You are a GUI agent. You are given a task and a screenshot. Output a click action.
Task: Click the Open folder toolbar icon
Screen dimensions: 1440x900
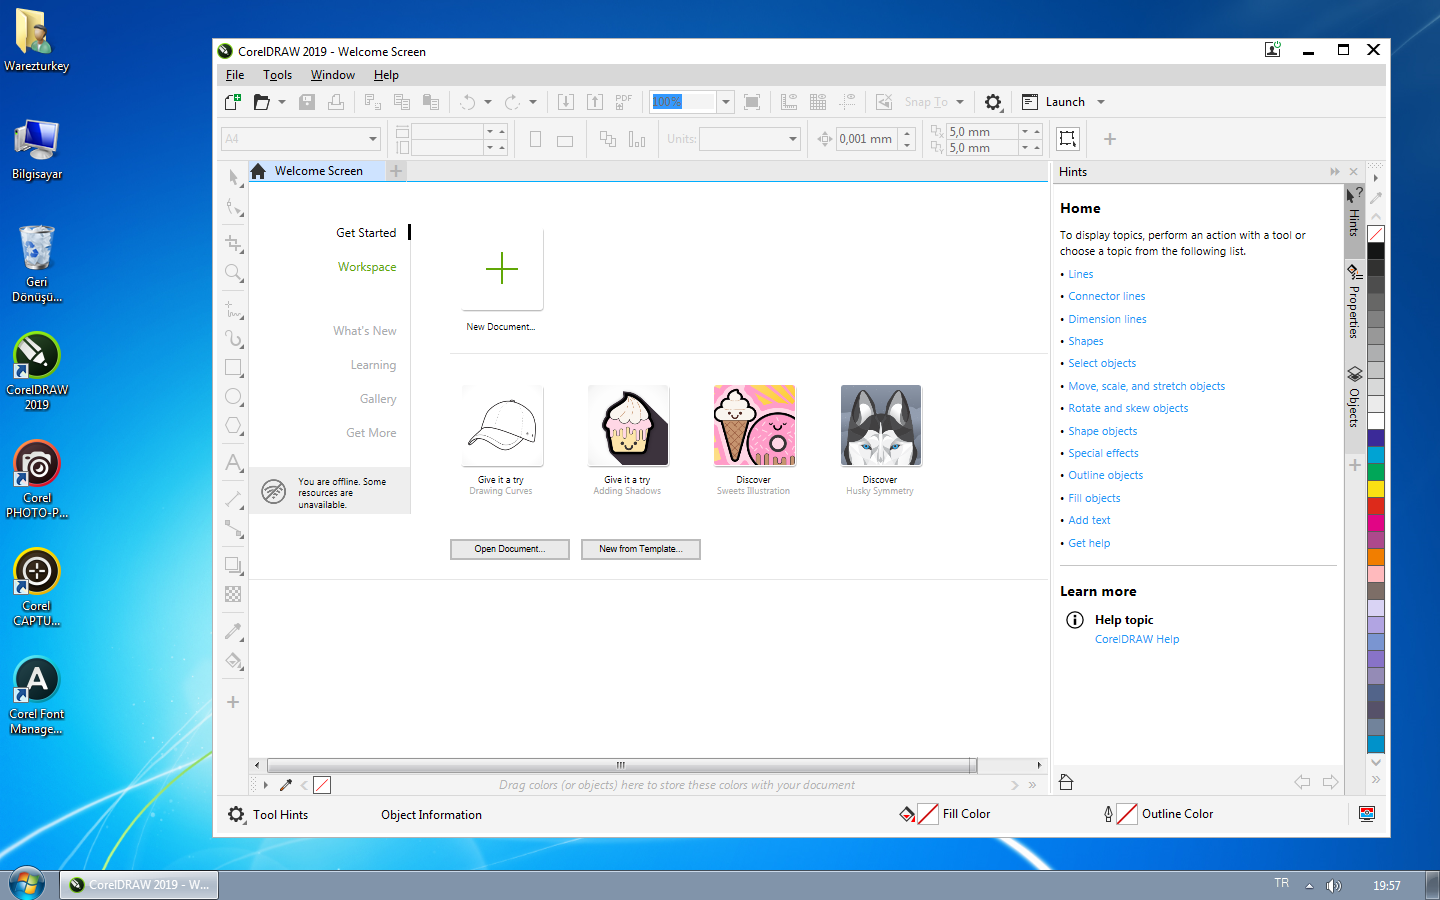coord(262,102)
